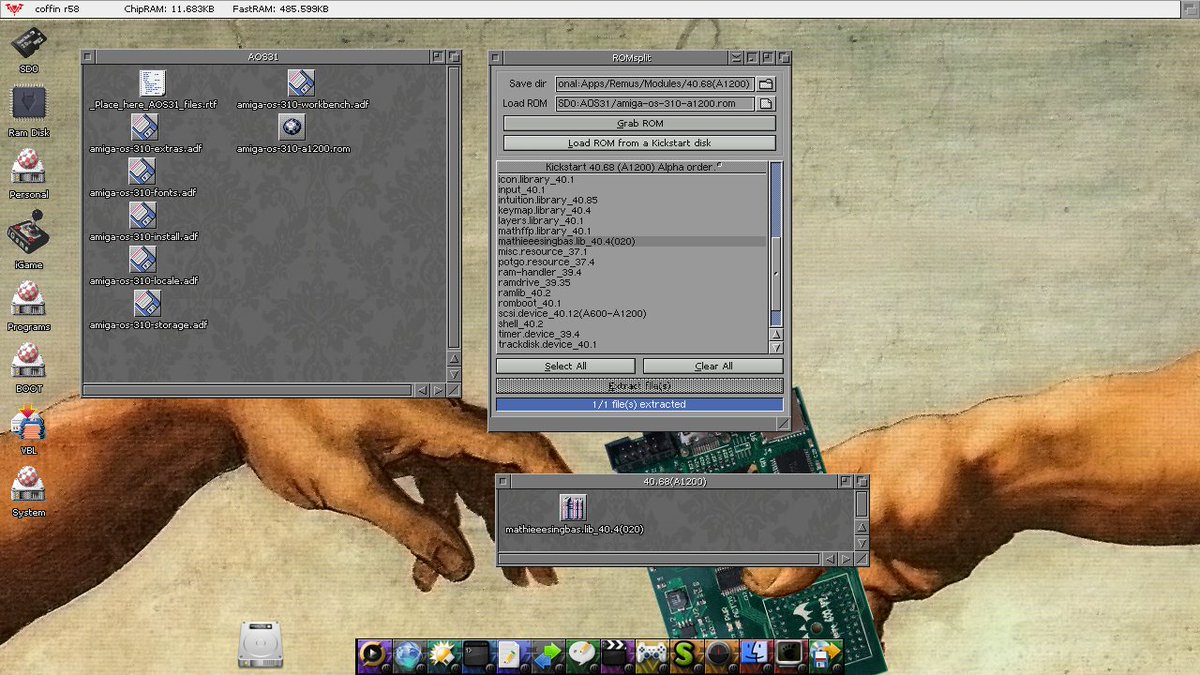1200x675 pixels.
Task: Open the BOOT drive desktop icon
Action: pos(29,360)
